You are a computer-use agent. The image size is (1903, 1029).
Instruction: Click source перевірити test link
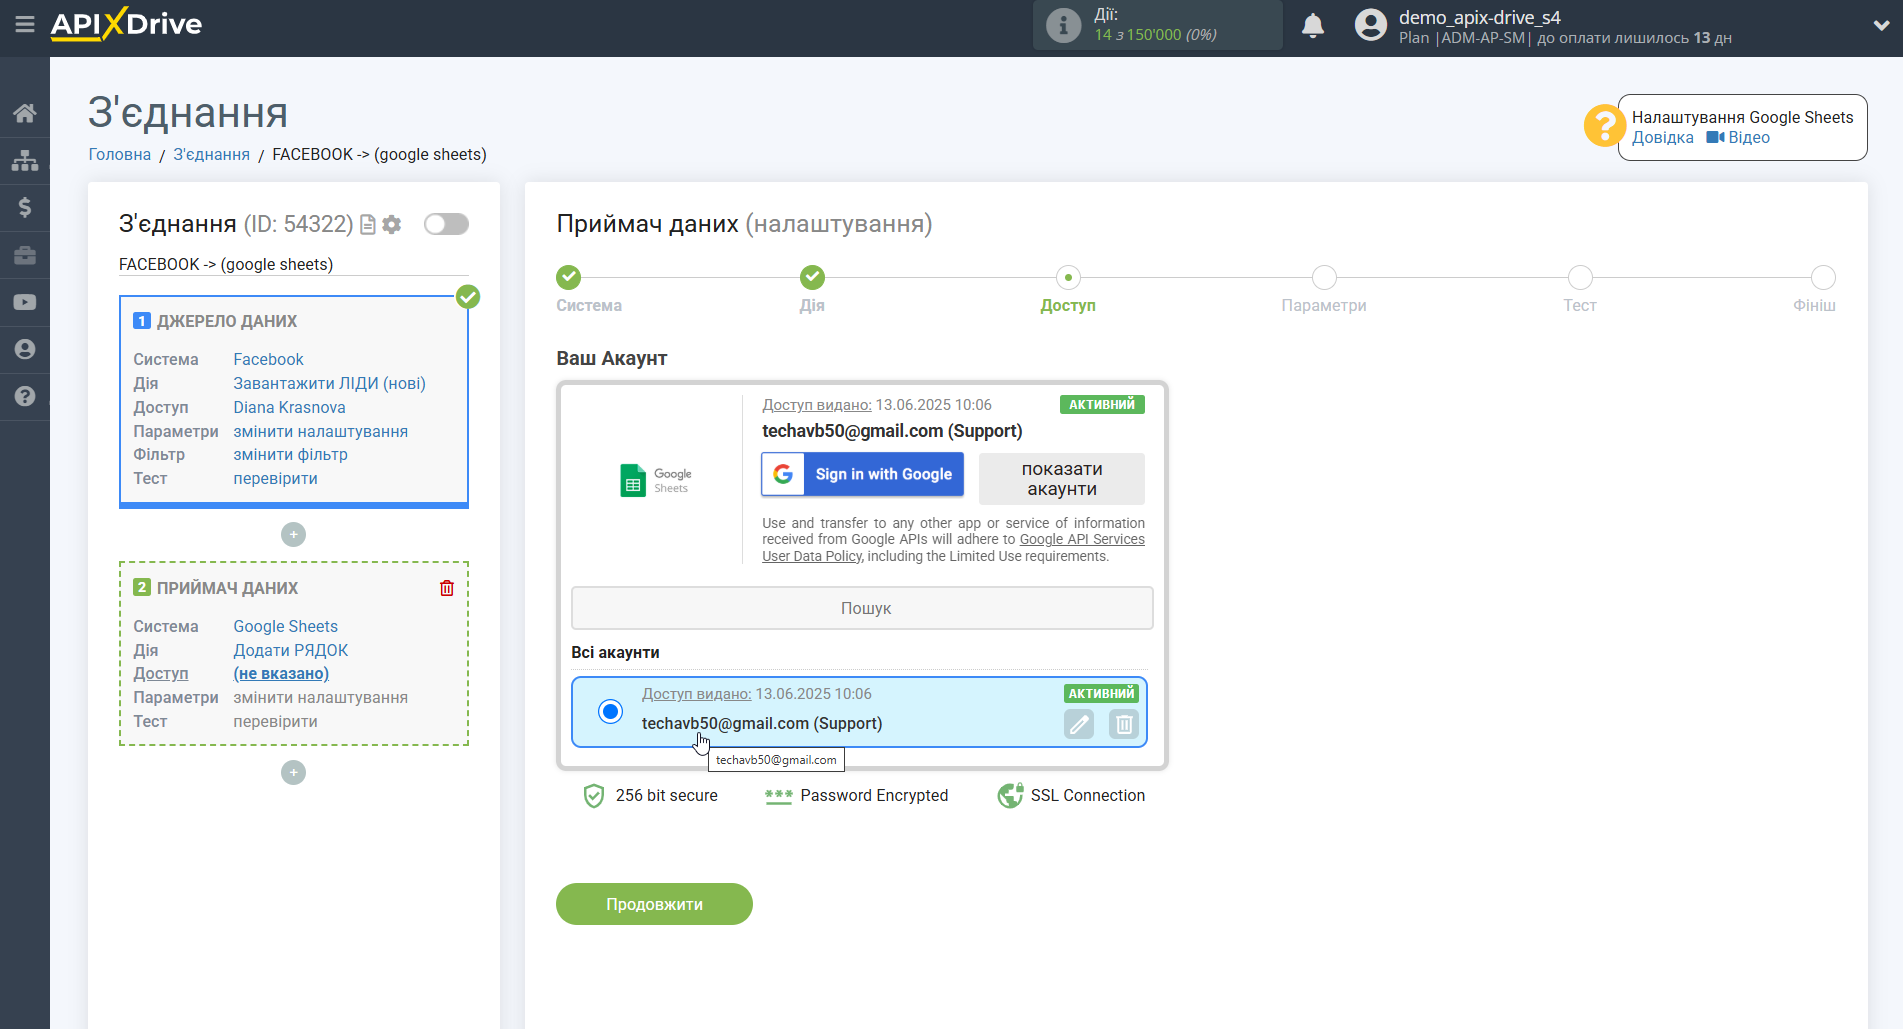pos(275,478)
